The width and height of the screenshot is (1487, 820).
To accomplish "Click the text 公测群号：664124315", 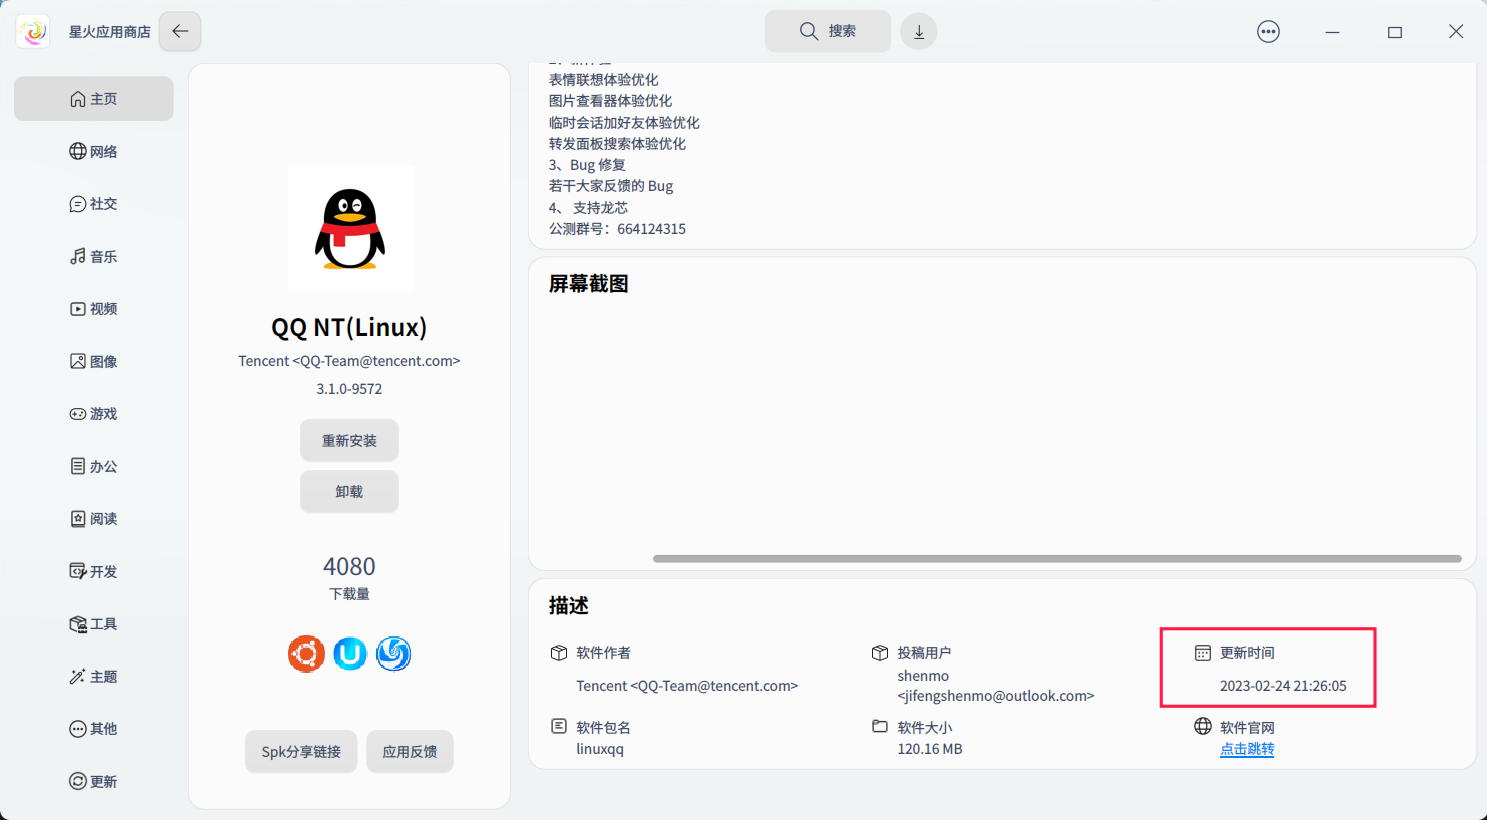I will tap(617, 229).
